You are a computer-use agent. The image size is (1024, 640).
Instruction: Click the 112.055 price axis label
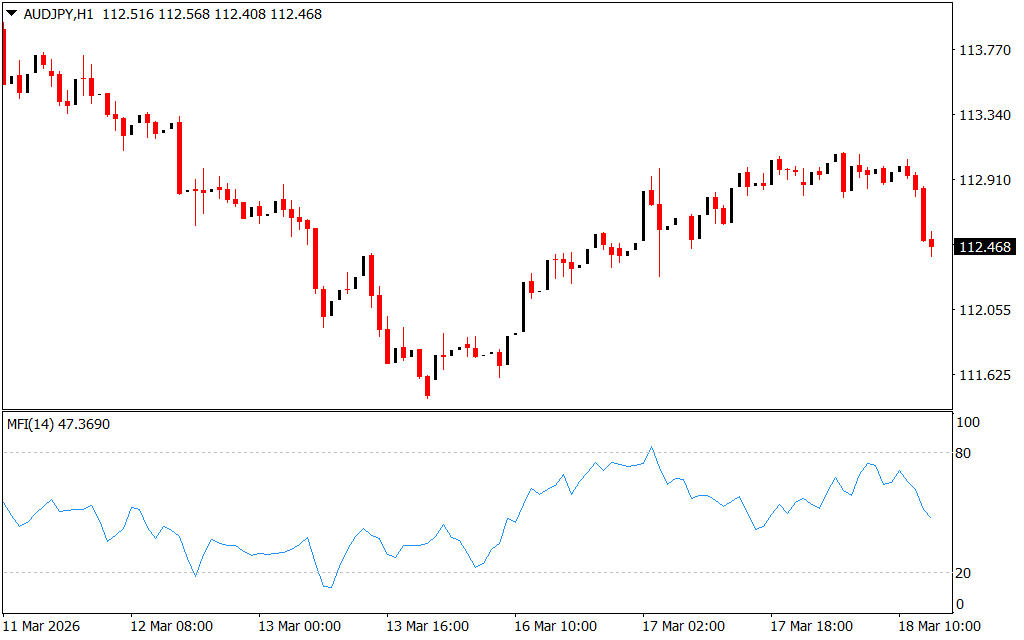click(984, 310)
